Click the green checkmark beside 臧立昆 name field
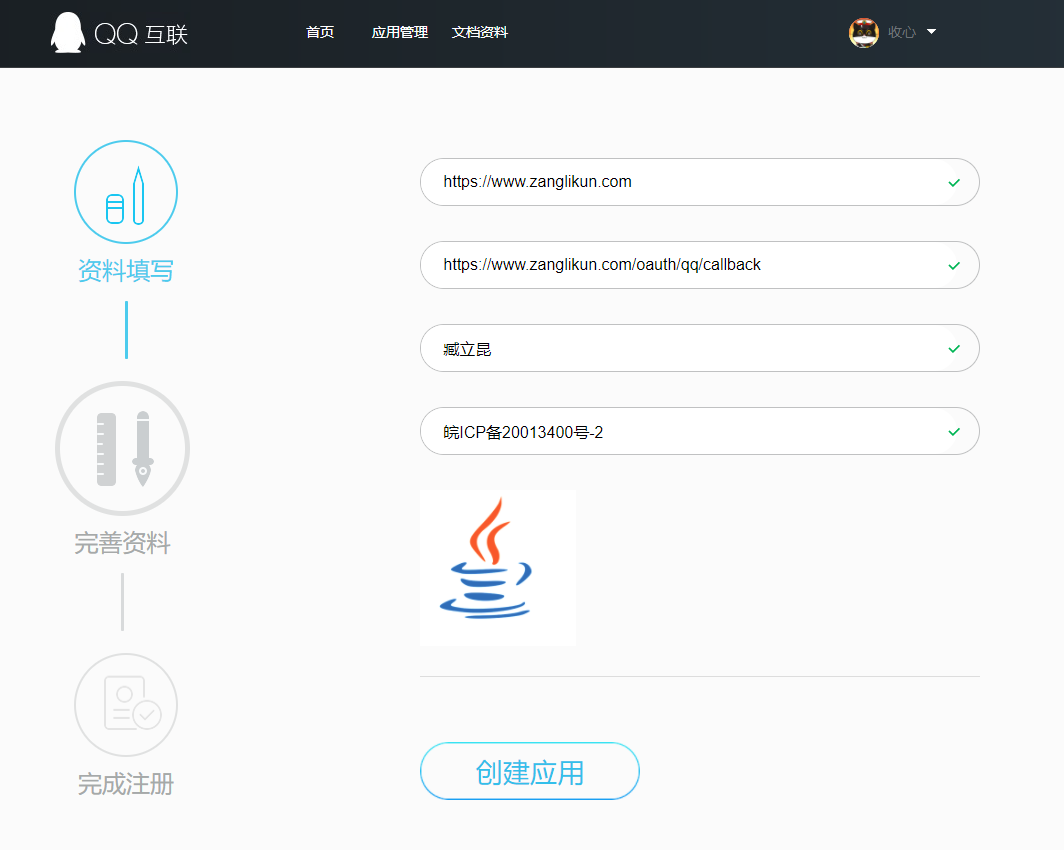The image size is (1064, 850). [x=954, y=349]
